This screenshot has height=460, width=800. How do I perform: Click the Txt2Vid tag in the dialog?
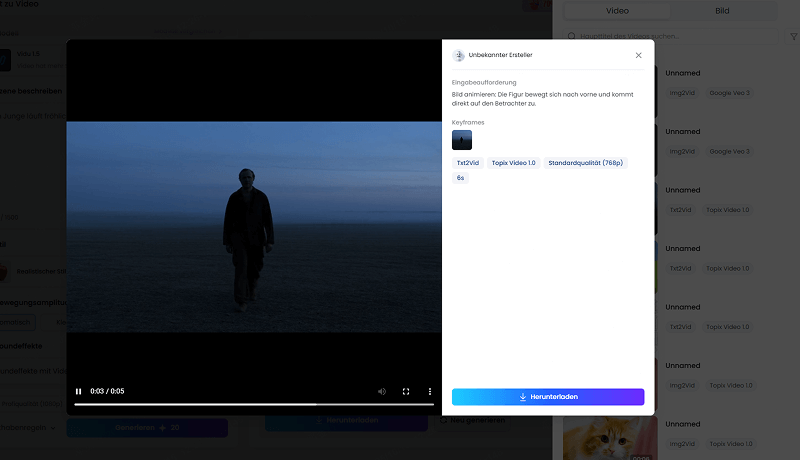pyautogui.click(x=468, y=162)
